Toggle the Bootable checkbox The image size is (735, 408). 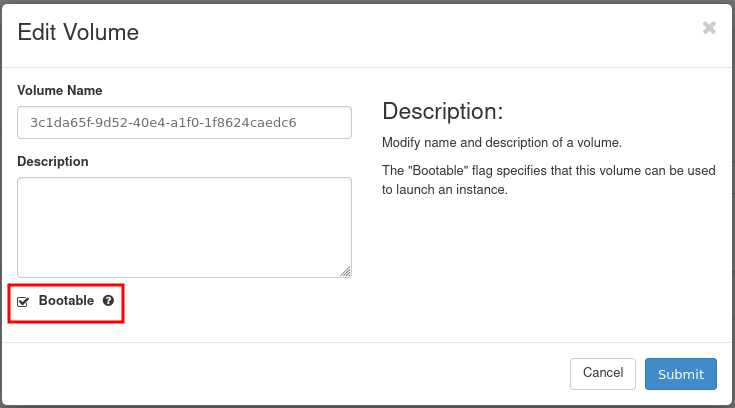click(x=23, y=302)
